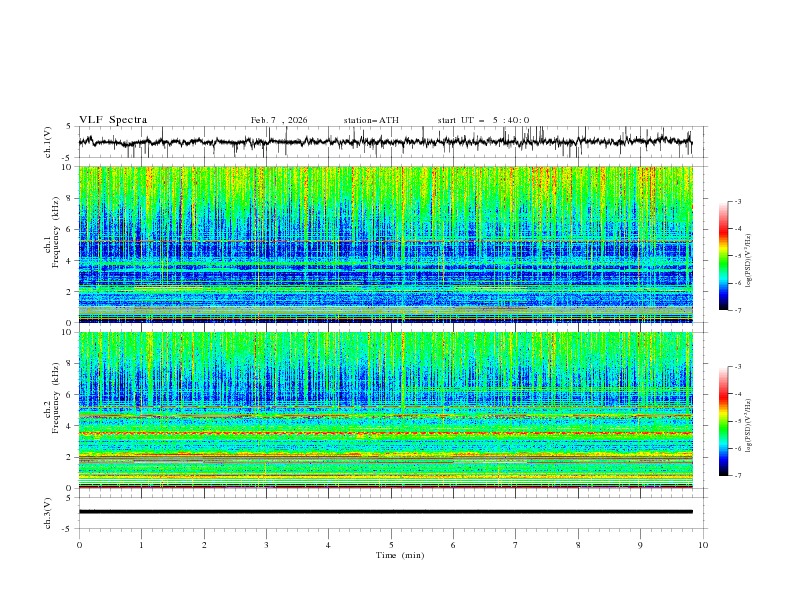Click the ch.1 colorbar "log(PSD)(V²/Hz)" label
This screenshot has height=612, width=792.
coord(748,261)
